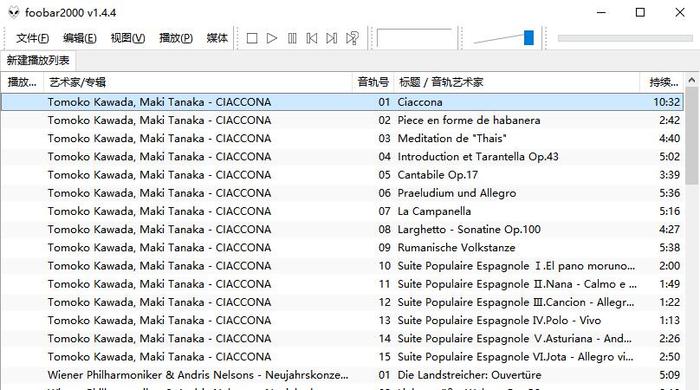This screenshot has width=700, height=390.
Task: Click the foobar2000 alien logo icon
Action: pyautogui.click(x=14, y=12)
